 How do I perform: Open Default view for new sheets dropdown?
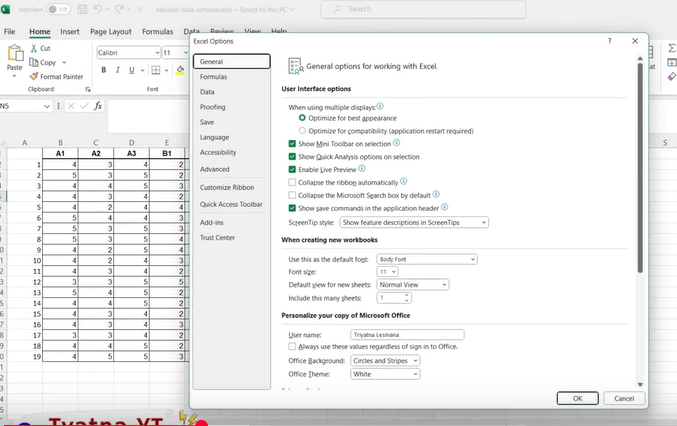click(x=412, y=285)
